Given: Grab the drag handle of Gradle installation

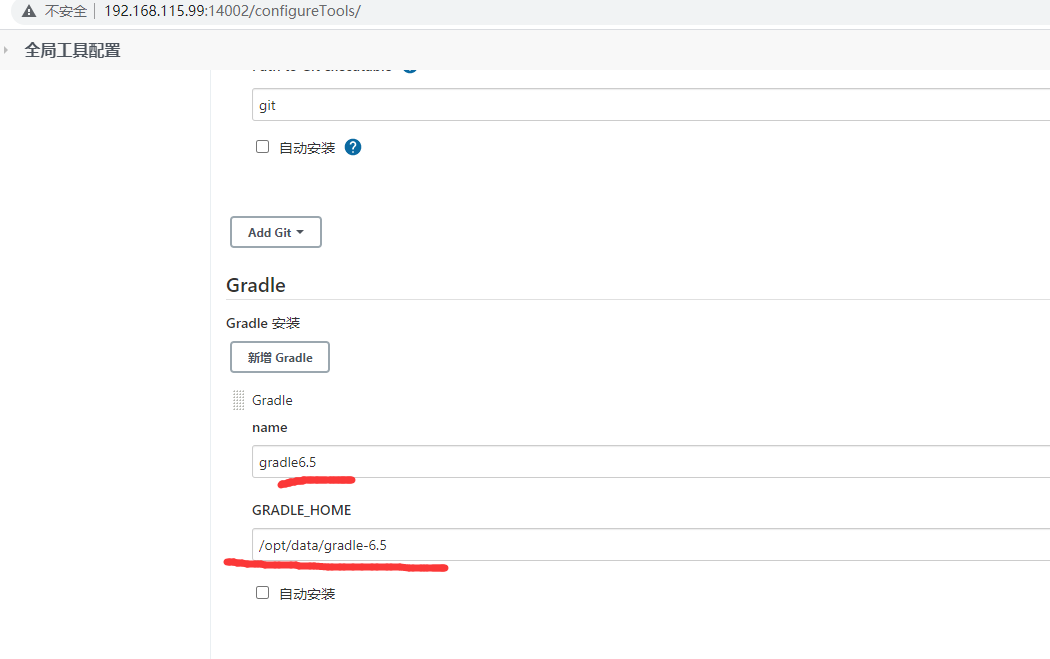Looking at the screenshot, I should click(x=238, y=400).
